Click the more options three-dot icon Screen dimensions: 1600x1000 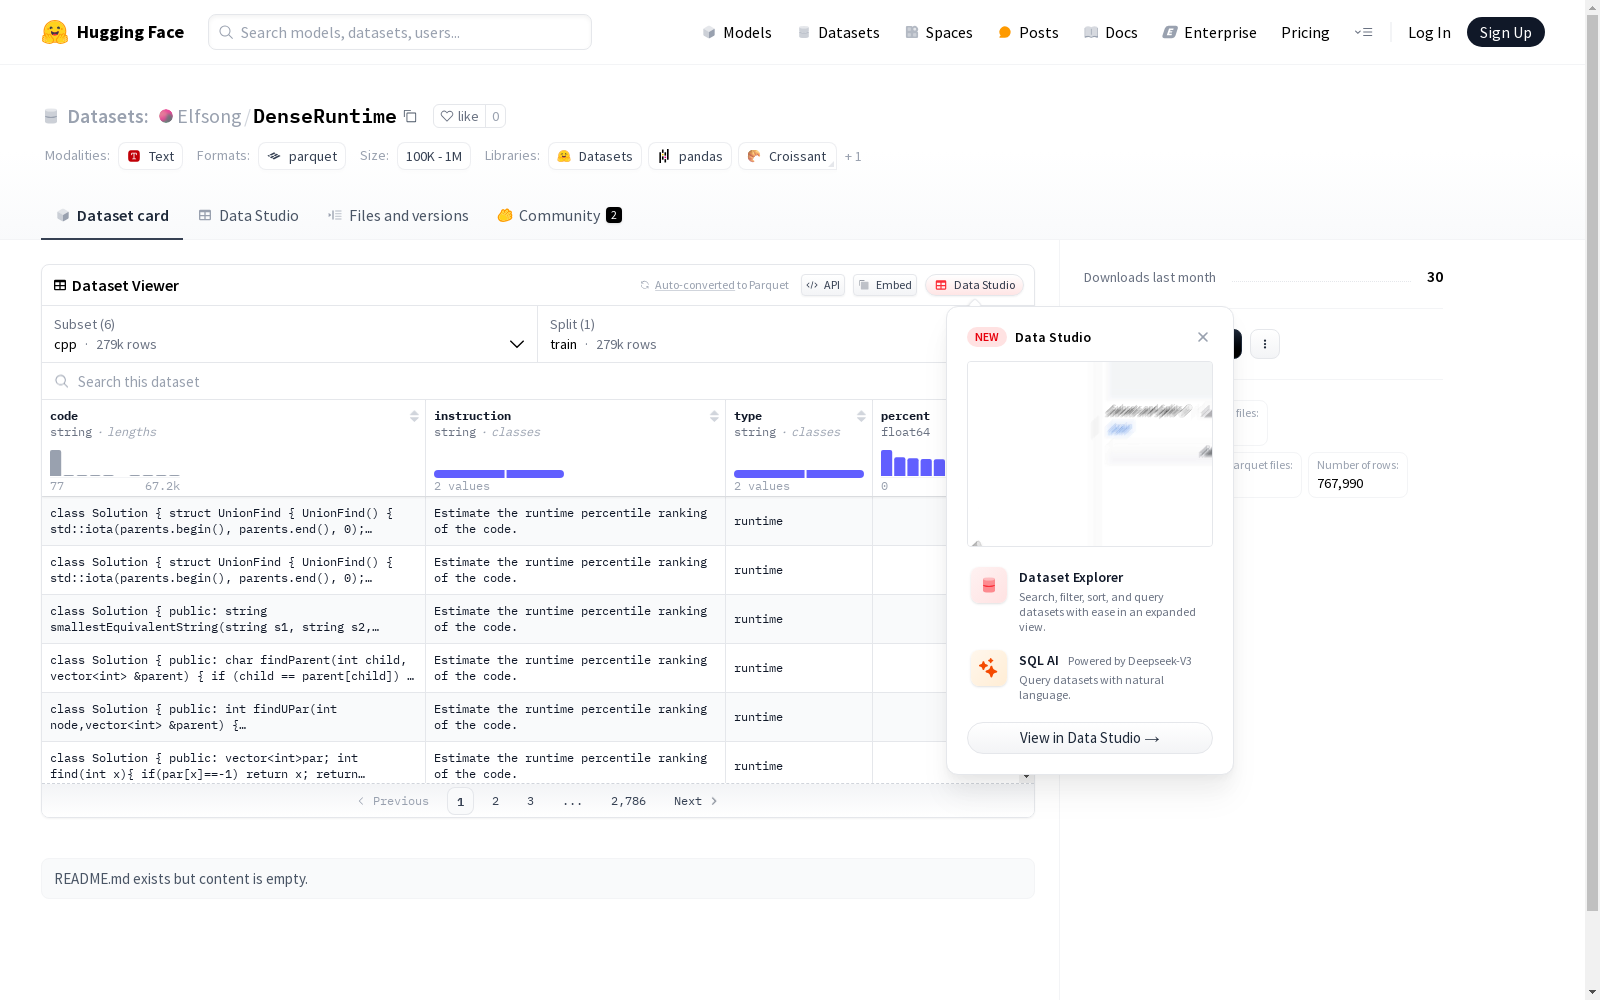1265,344
